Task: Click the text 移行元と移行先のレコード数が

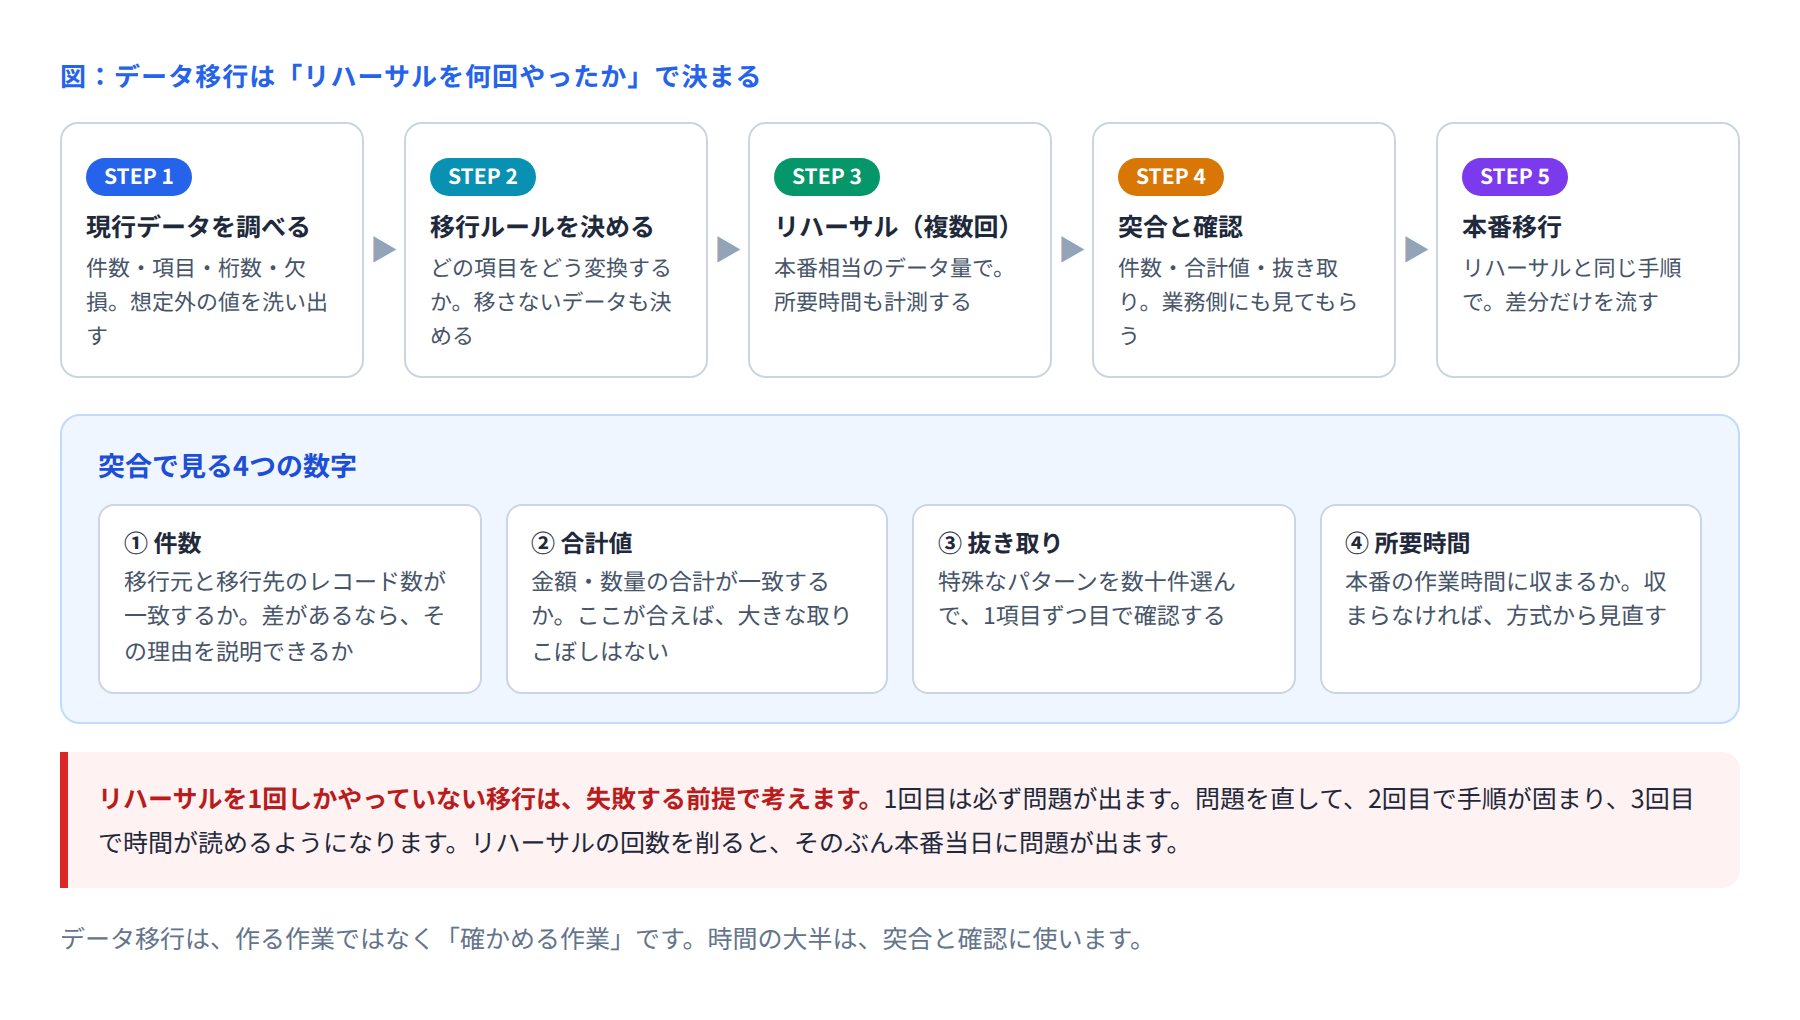Action: [x=285, y=616]
